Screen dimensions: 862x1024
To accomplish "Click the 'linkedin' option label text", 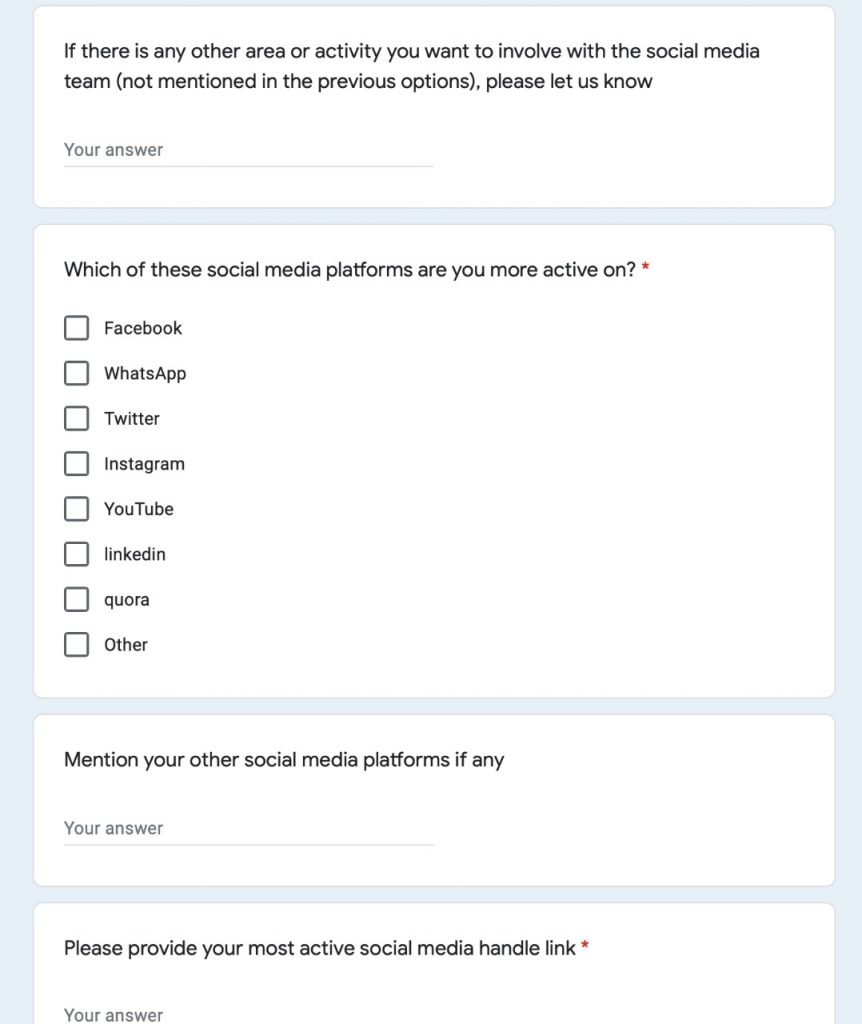I will [134, 554].
